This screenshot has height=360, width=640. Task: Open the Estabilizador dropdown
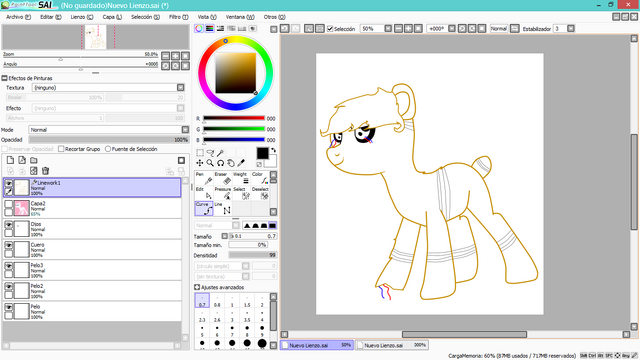coord(571,29)
